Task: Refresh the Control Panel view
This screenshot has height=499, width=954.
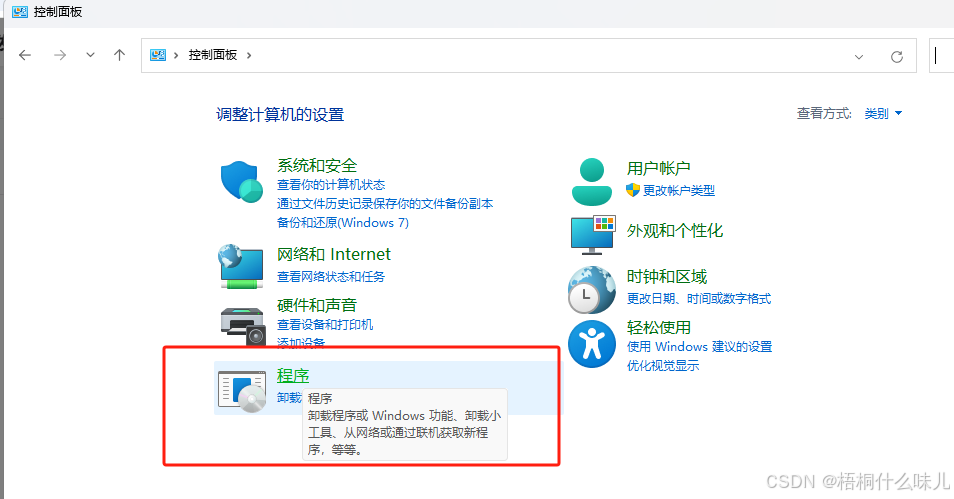Action: click(897, 57)
